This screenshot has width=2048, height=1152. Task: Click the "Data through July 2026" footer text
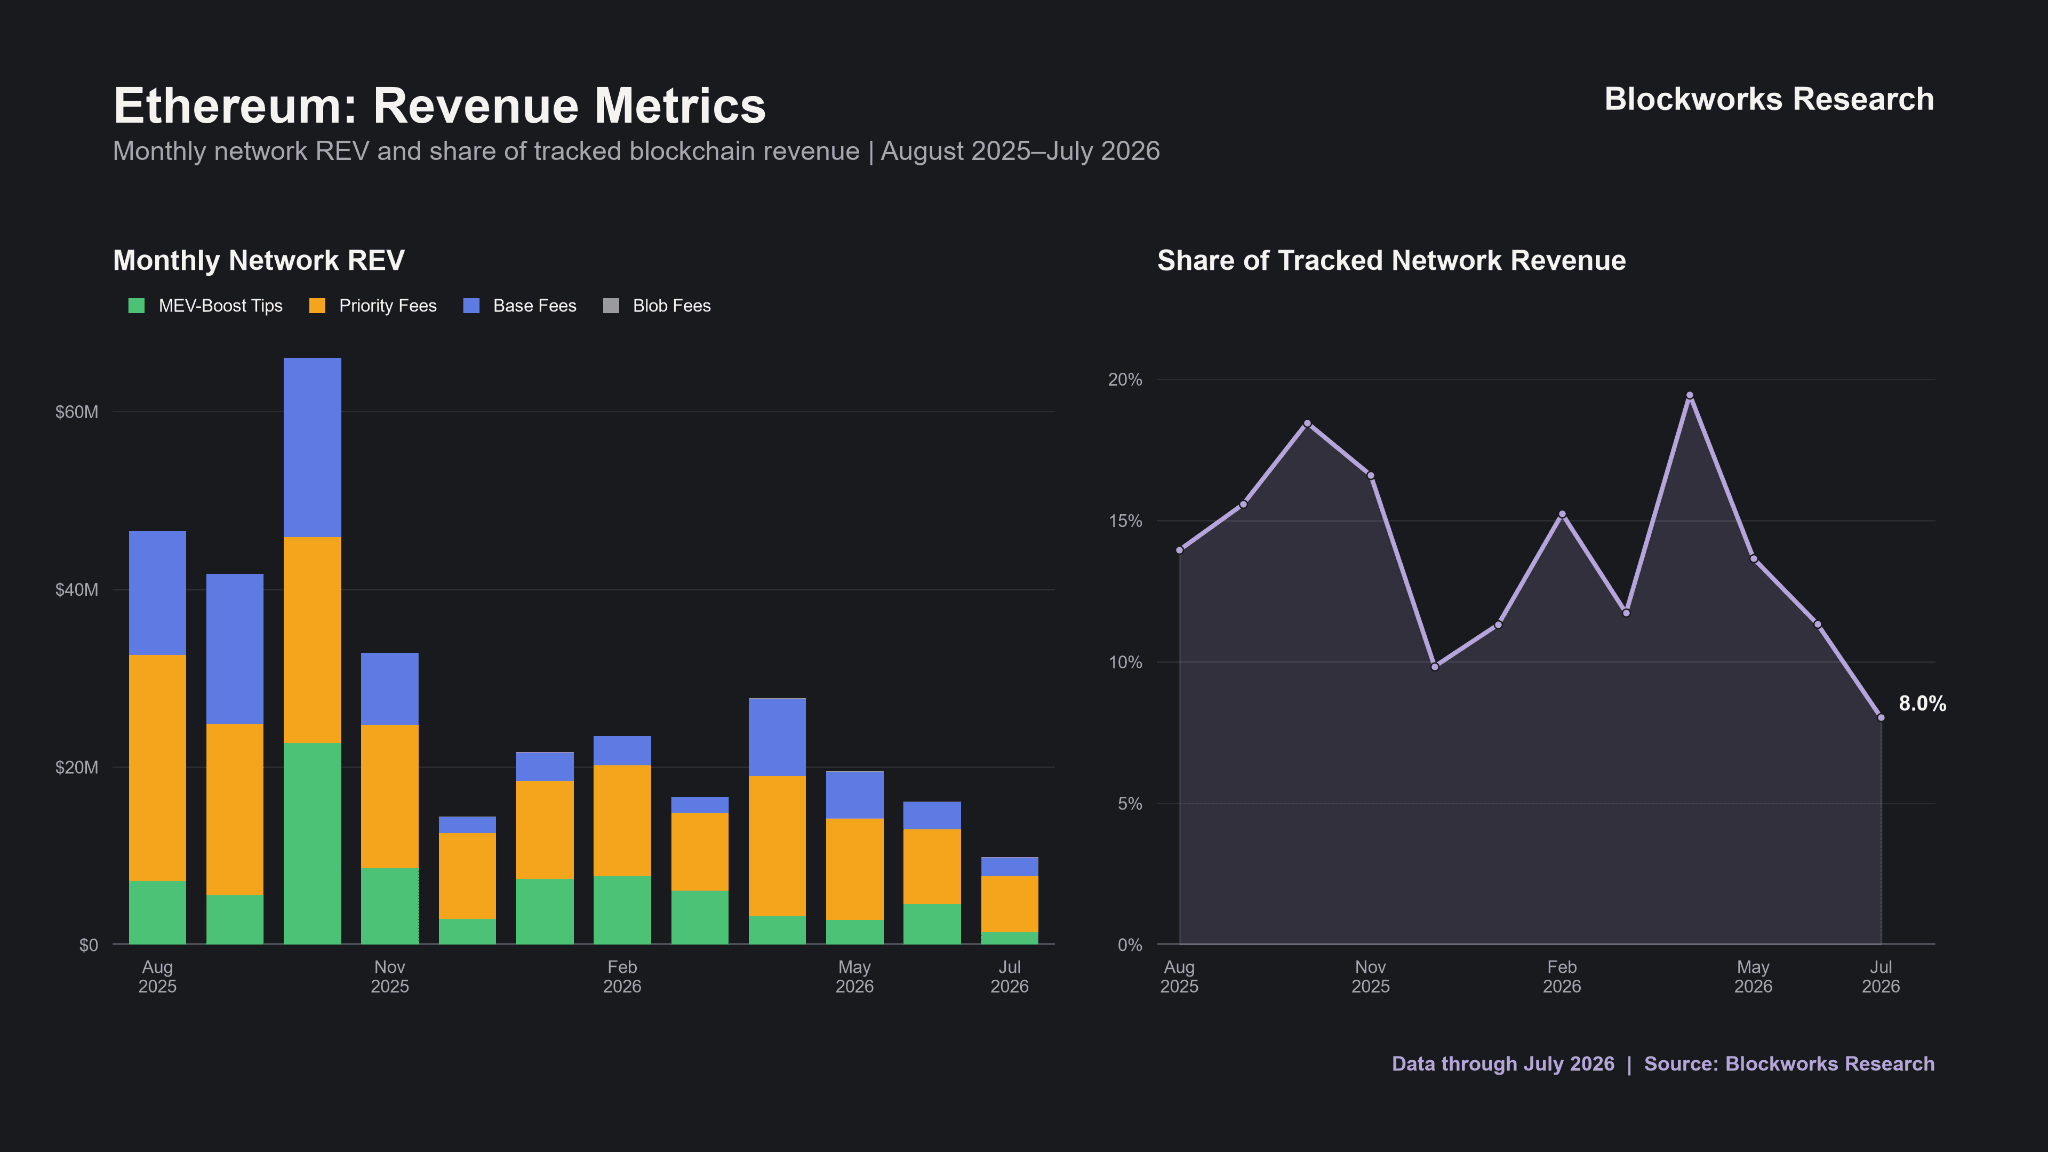pos(1503,1064)
